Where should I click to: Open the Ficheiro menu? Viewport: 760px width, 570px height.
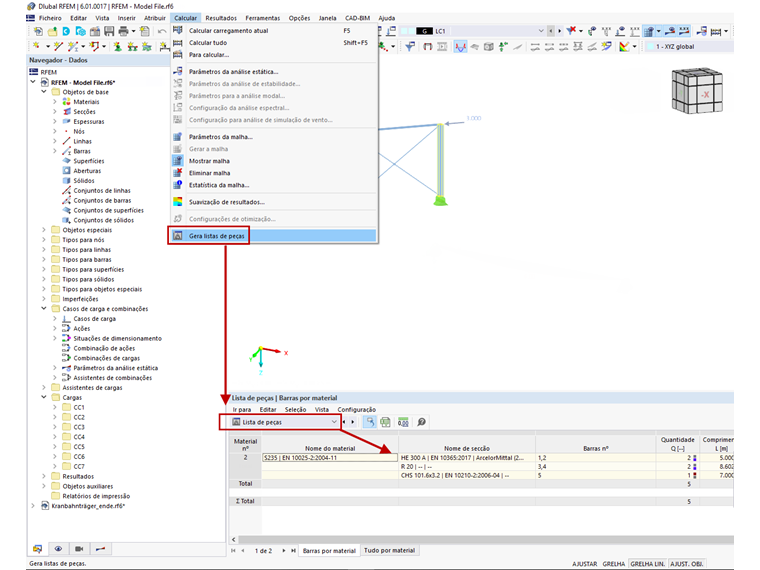pos(50,18)
